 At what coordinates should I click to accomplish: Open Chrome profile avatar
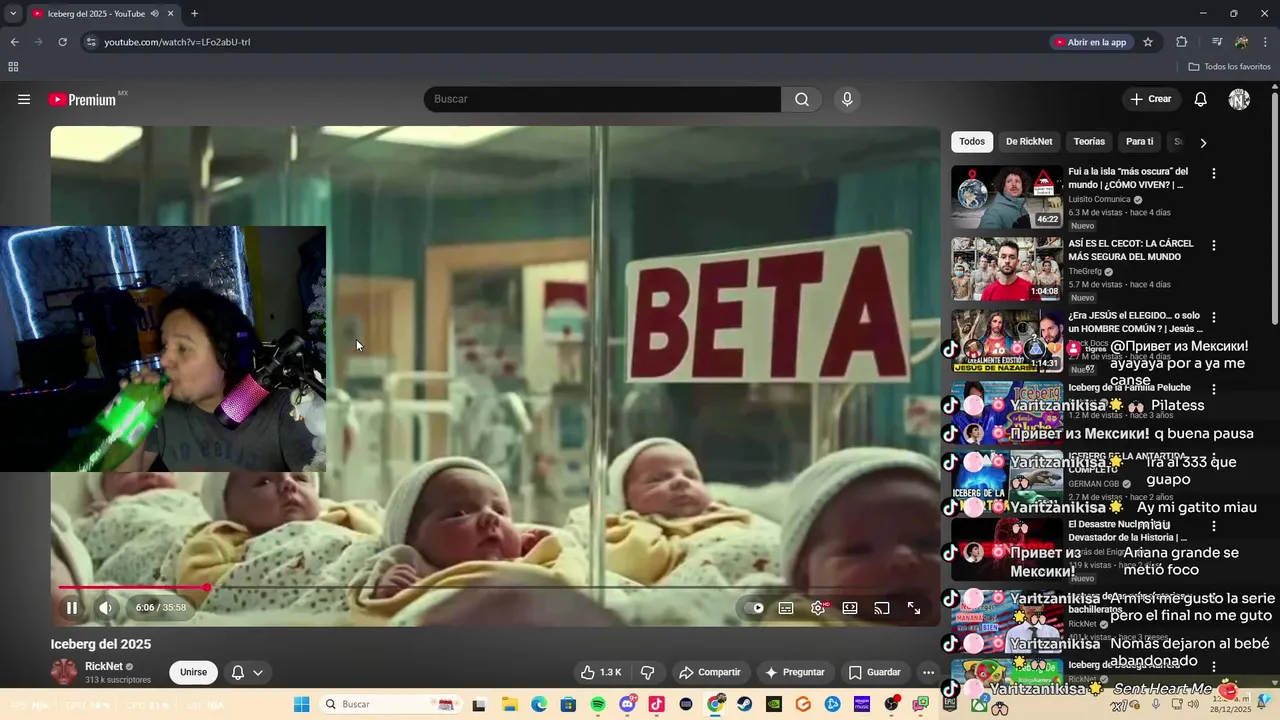click(1241, 42)
